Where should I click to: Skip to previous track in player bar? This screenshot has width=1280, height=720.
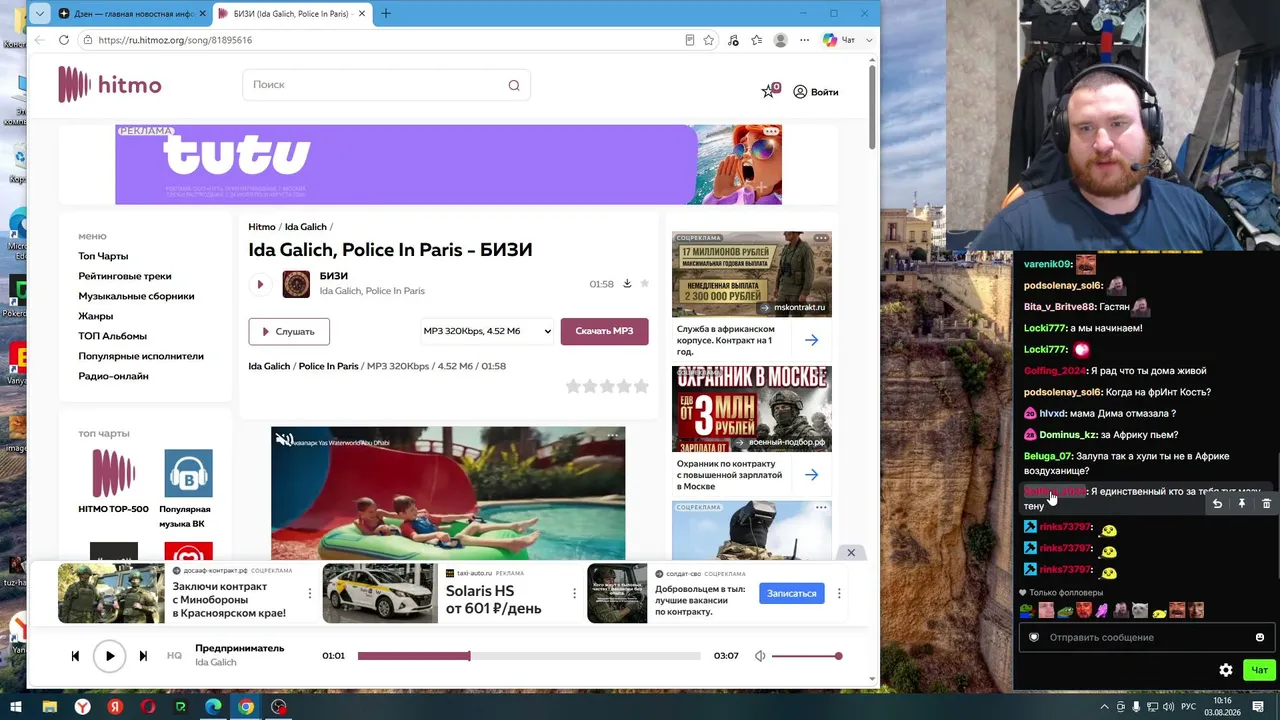(x=75, y=656)
